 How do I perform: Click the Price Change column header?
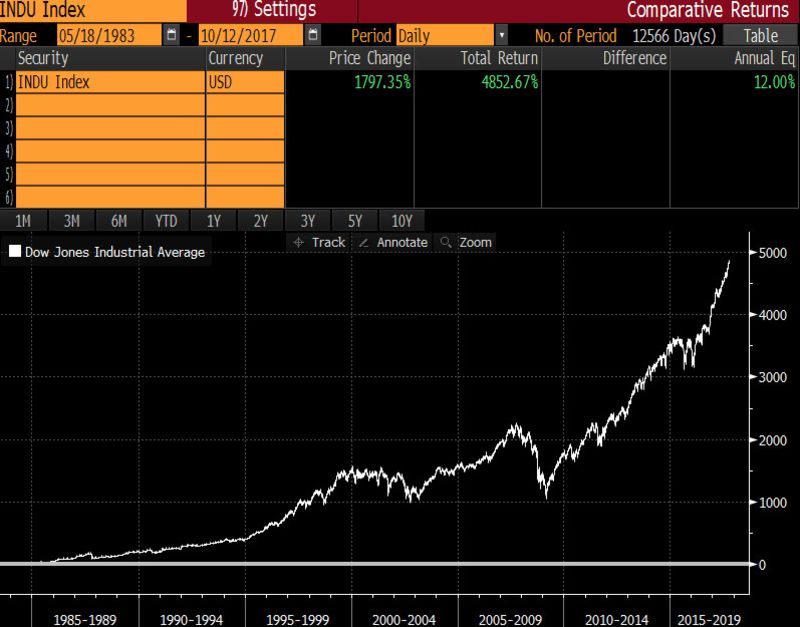tap(349, 58)
